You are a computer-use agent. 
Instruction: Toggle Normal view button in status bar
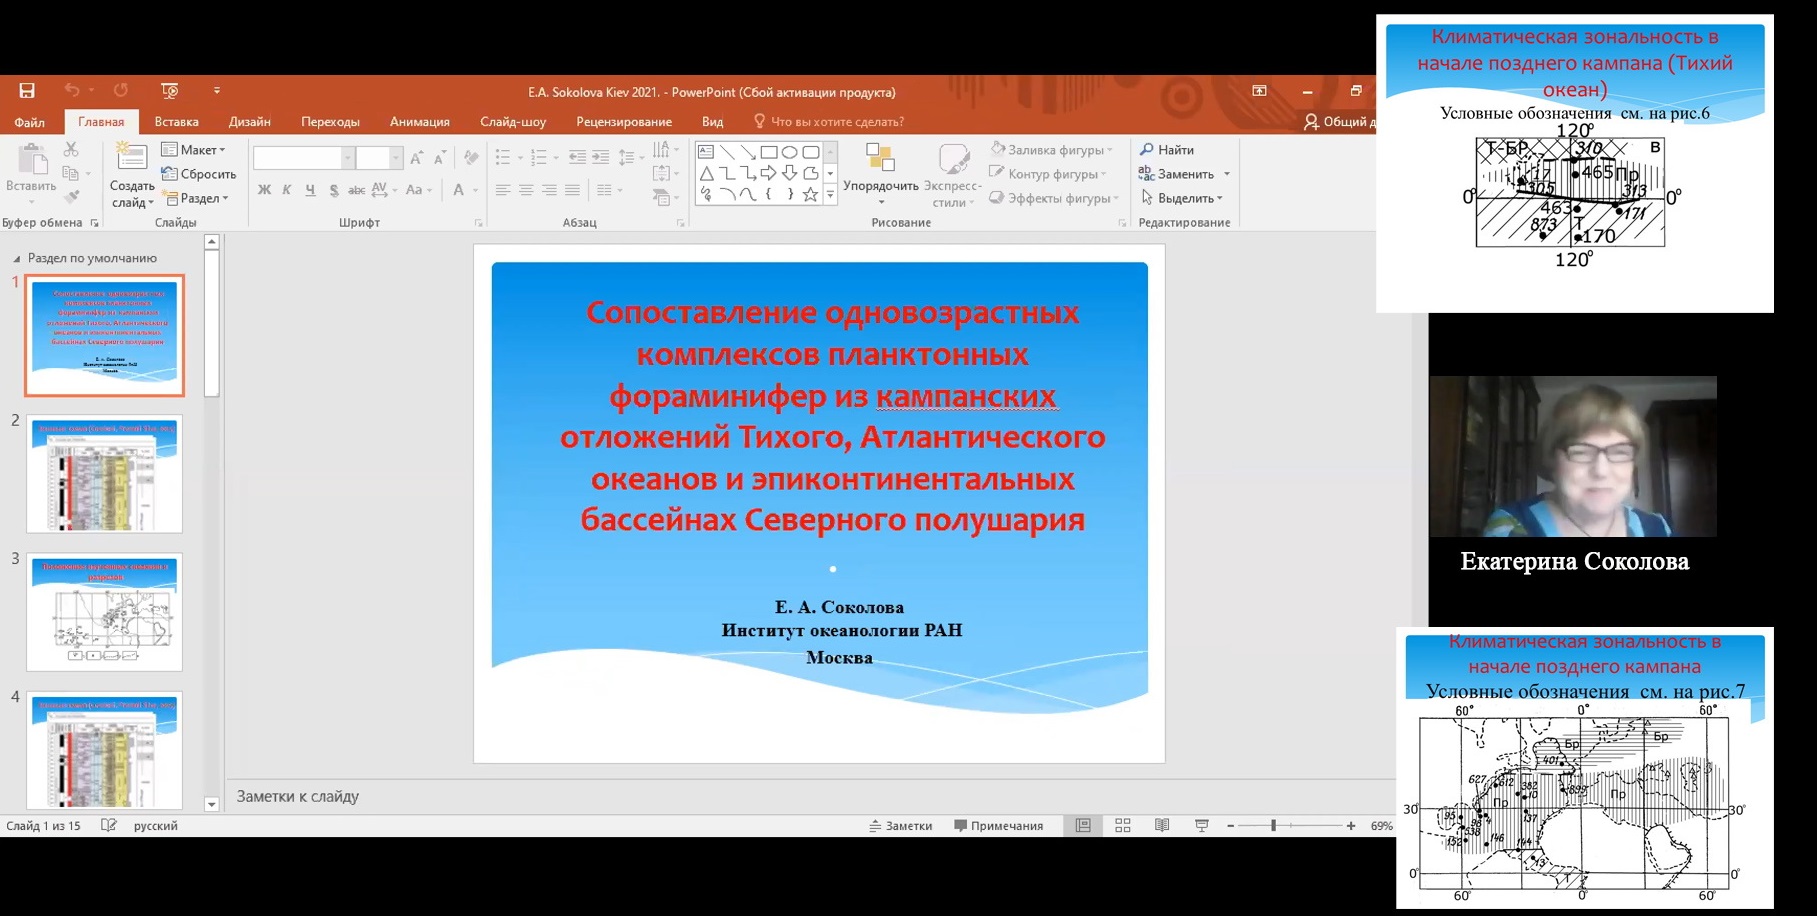pyautogui.click(x=1083, y=825)
